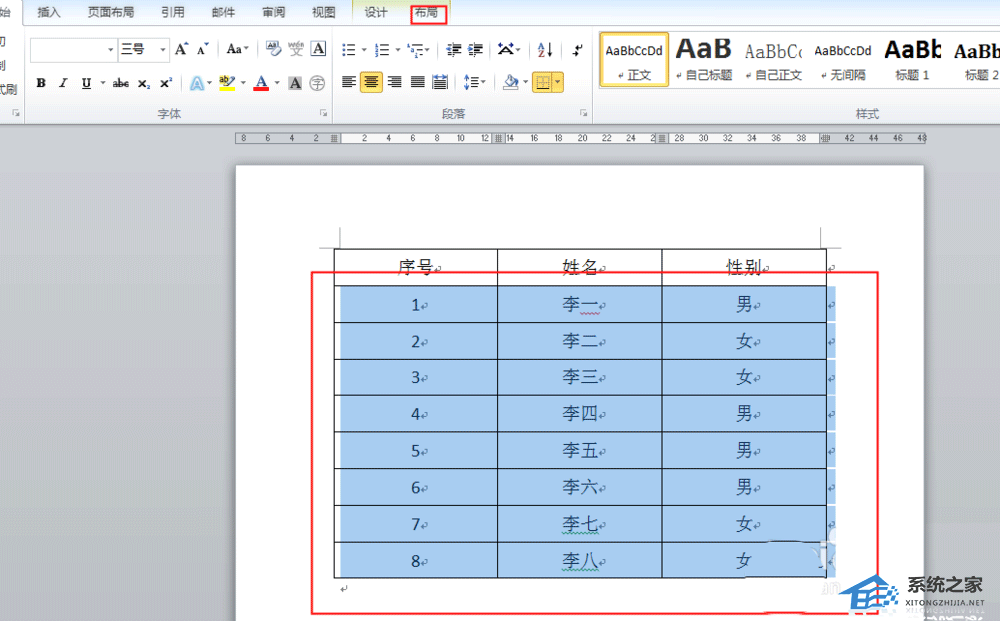This screenshot has height=621, width=1000.
Task: Click the subscript icon
Action: click(x=144, y=83)
